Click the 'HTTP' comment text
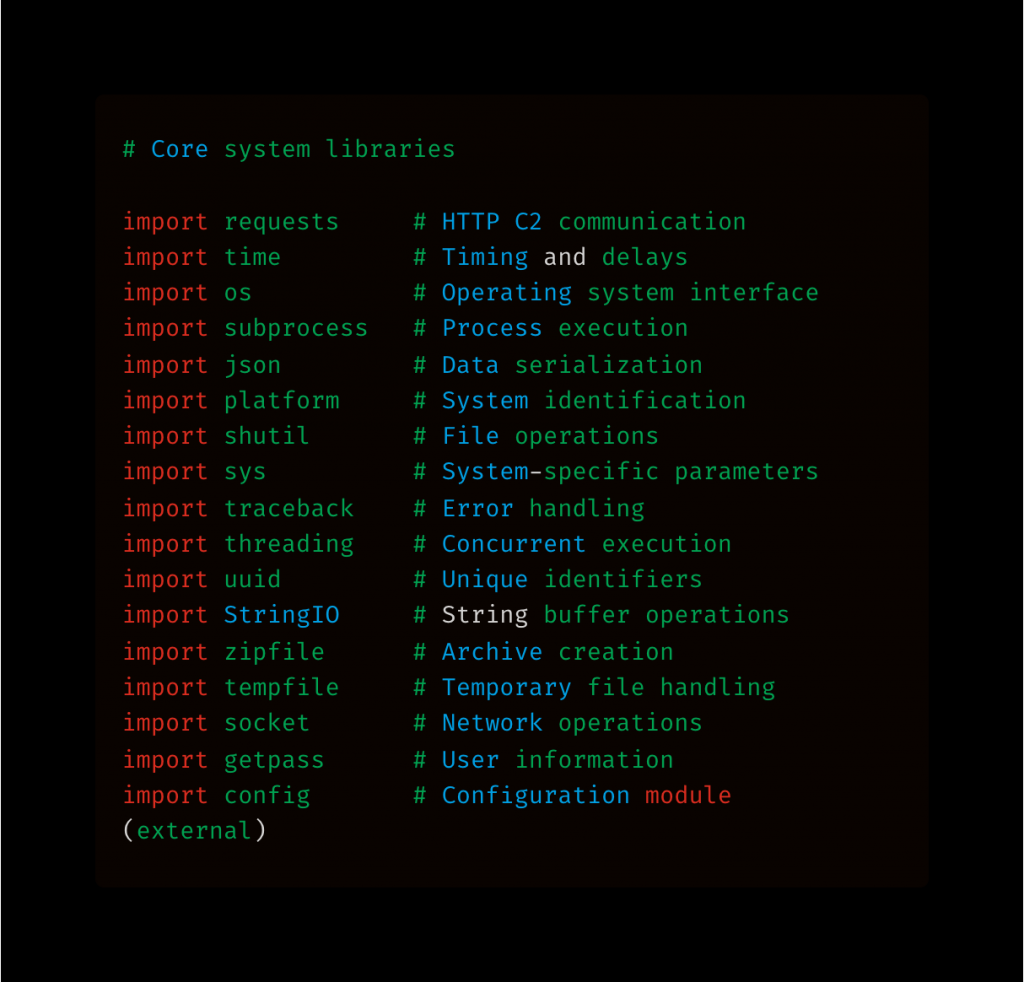Screen dimensions: 1024x982 pyautogui.click(x=470, y=222)
